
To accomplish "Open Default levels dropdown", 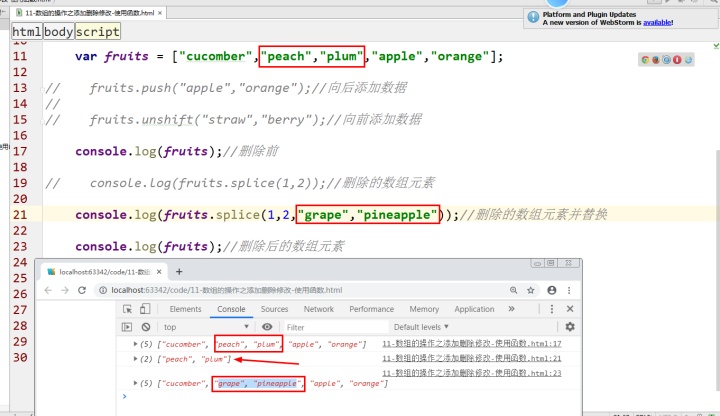I will coord(421,327).
